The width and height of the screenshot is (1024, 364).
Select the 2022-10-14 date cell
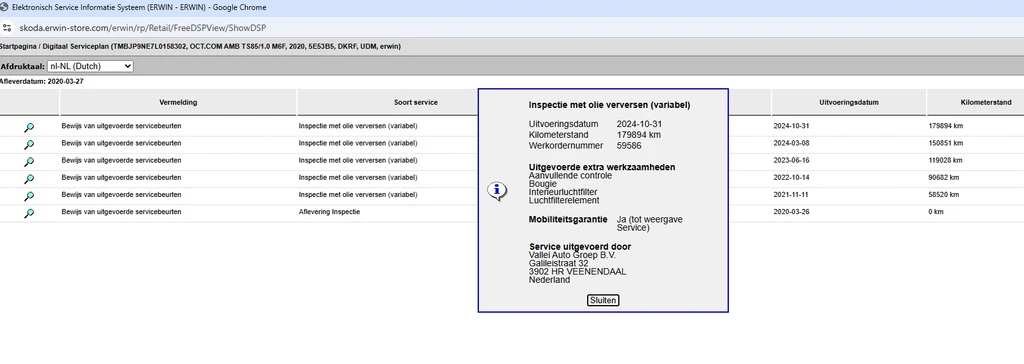[x=790, y=177]
